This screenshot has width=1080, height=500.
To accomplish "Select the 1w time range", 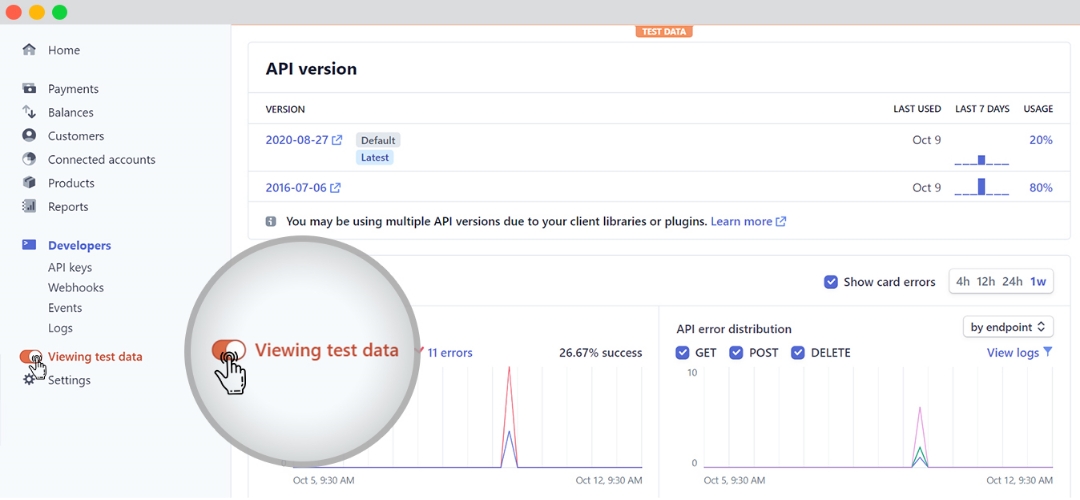I will (1038, 281).
